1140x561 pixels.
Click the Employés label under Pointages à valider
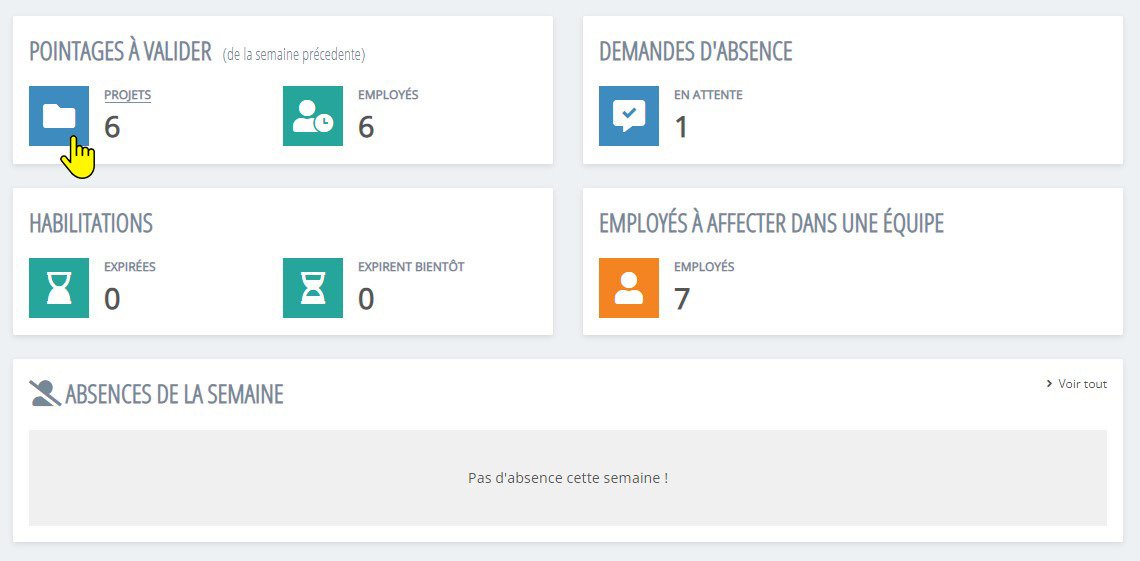pos(388,95)
